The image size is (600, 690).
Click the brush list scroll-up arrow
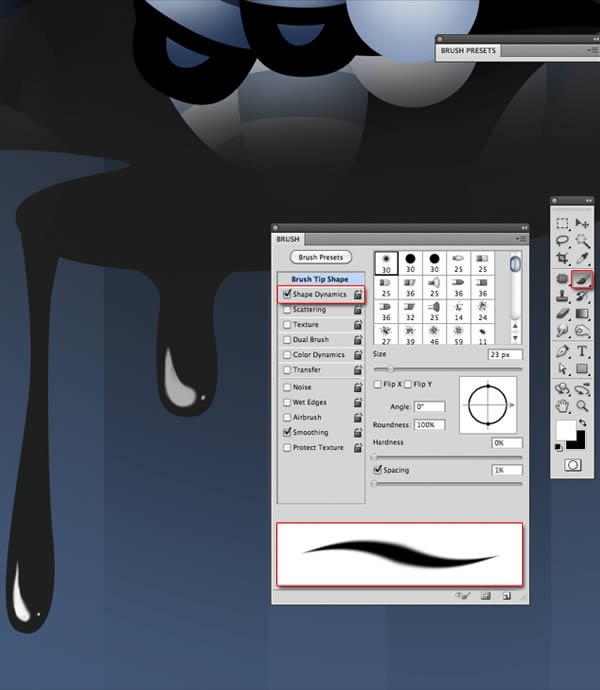(515, 326)
